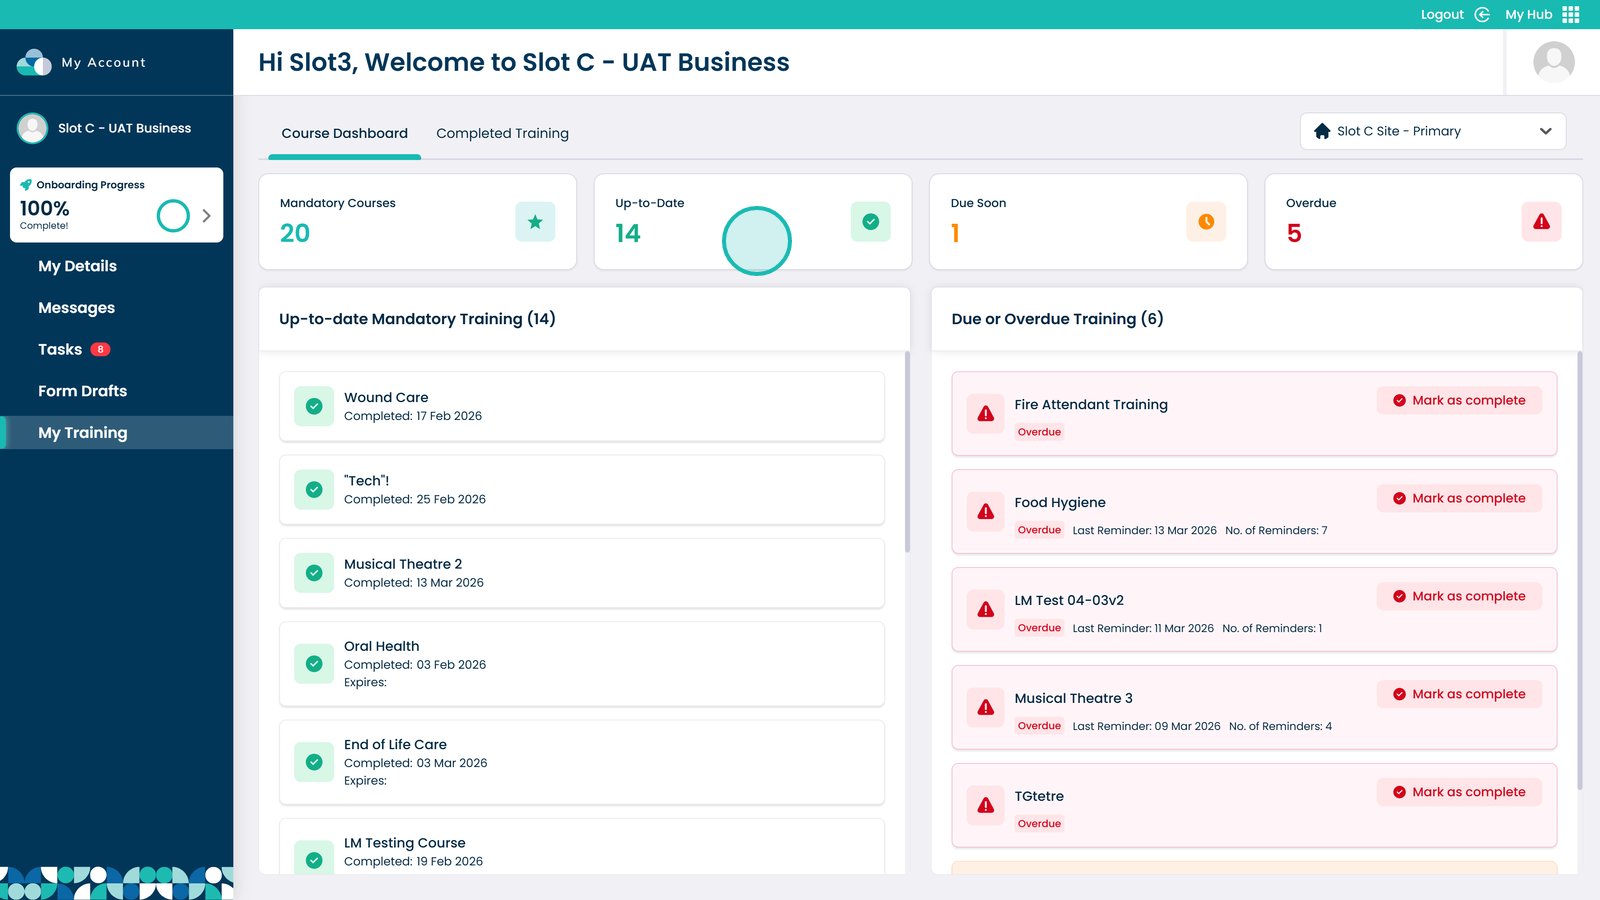Click Fire Attendant Training warning icon
This screenshot has width=1600, height=900.
tap(986, 414)
